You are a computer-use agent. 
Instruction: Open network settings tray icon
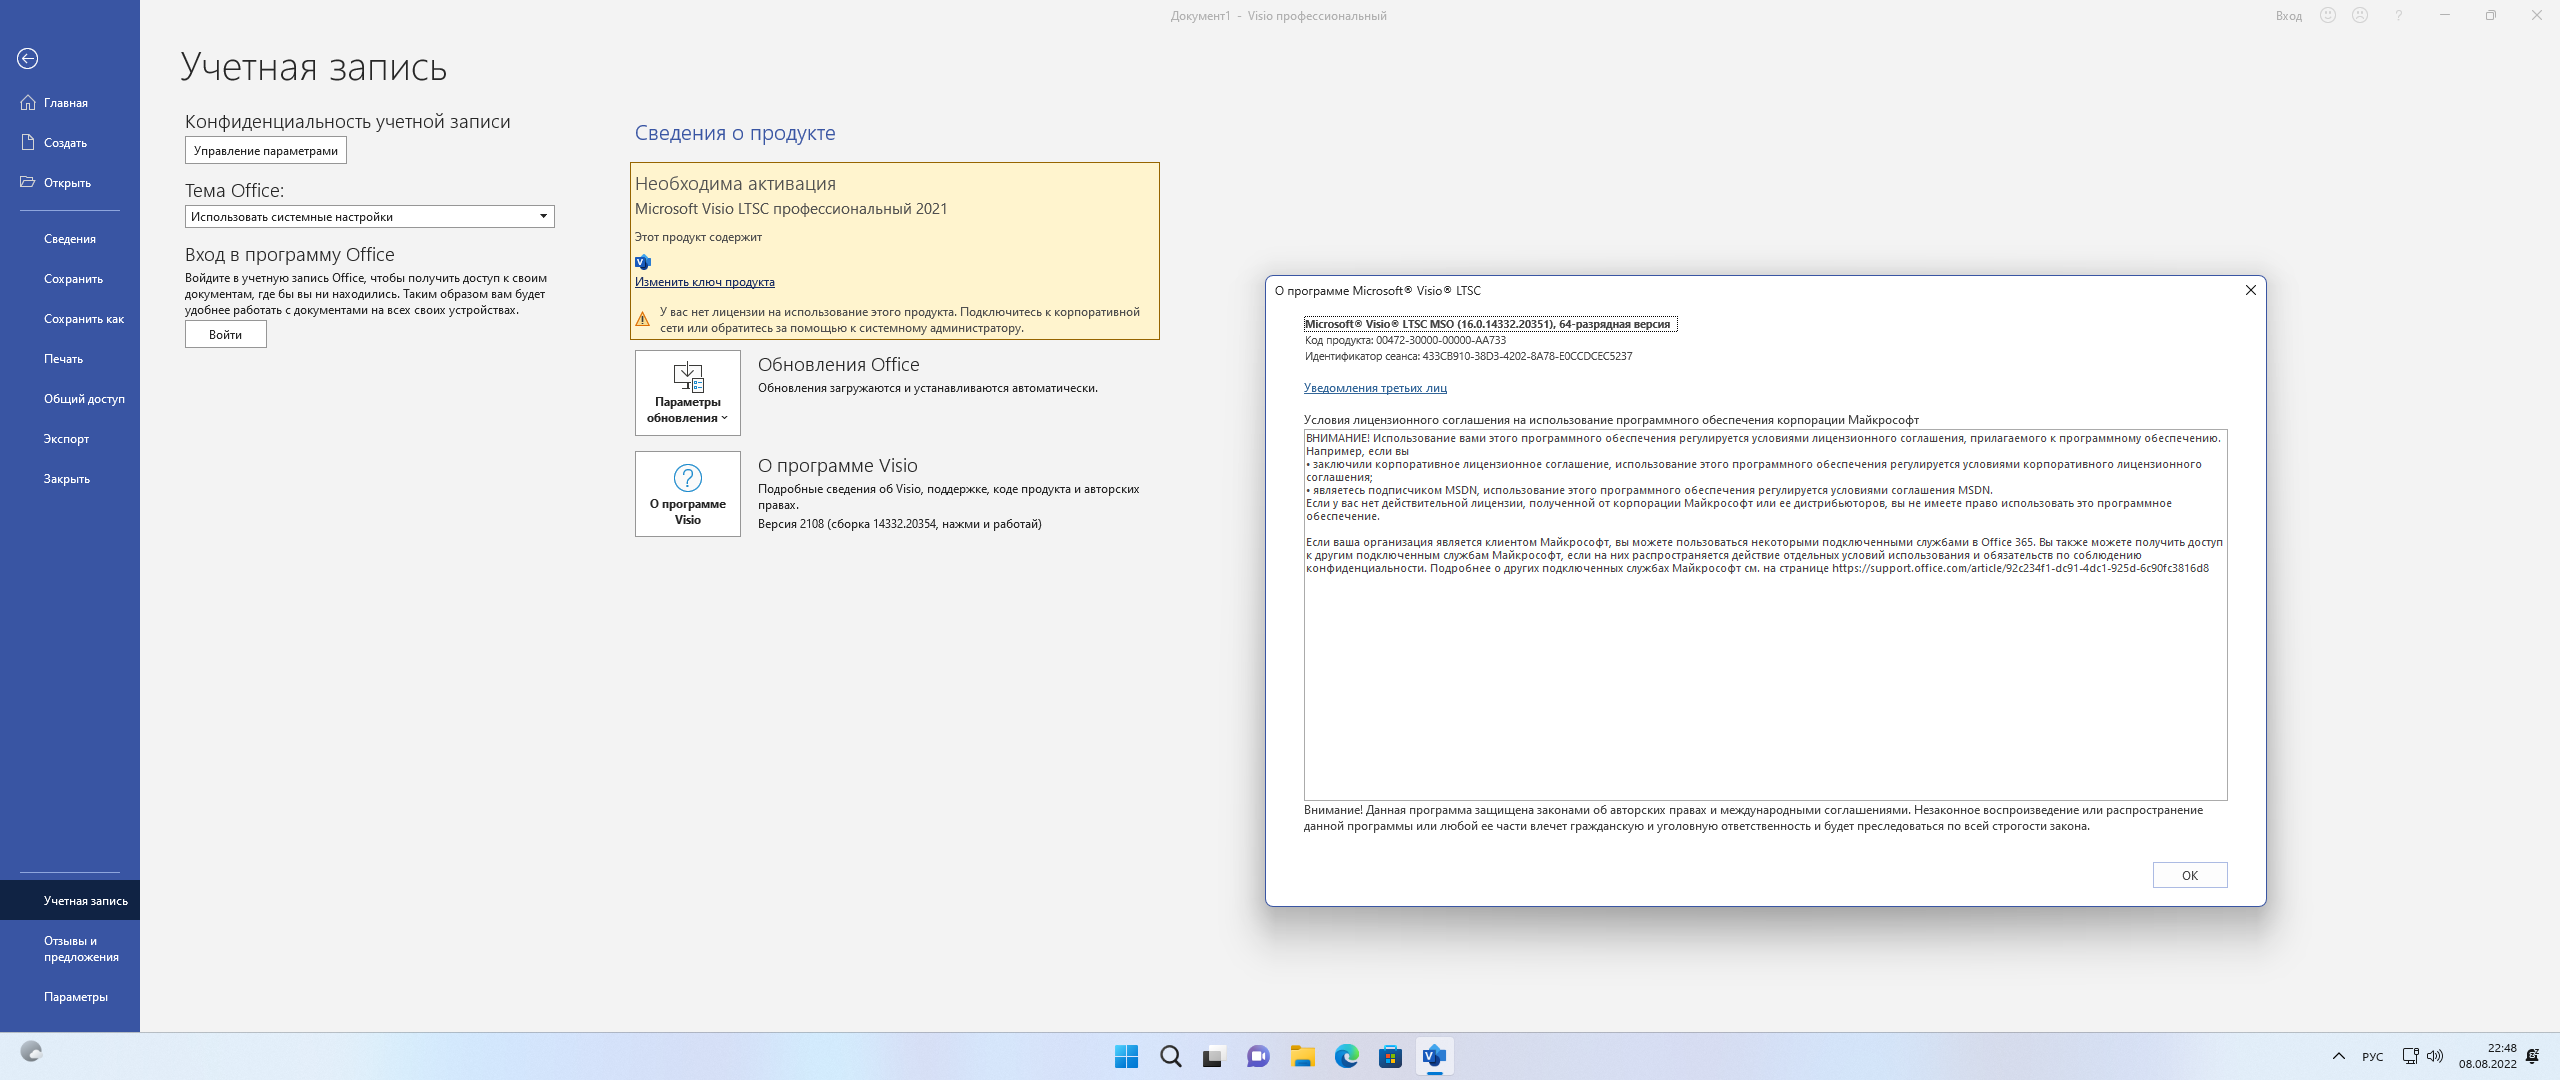2410,1056
